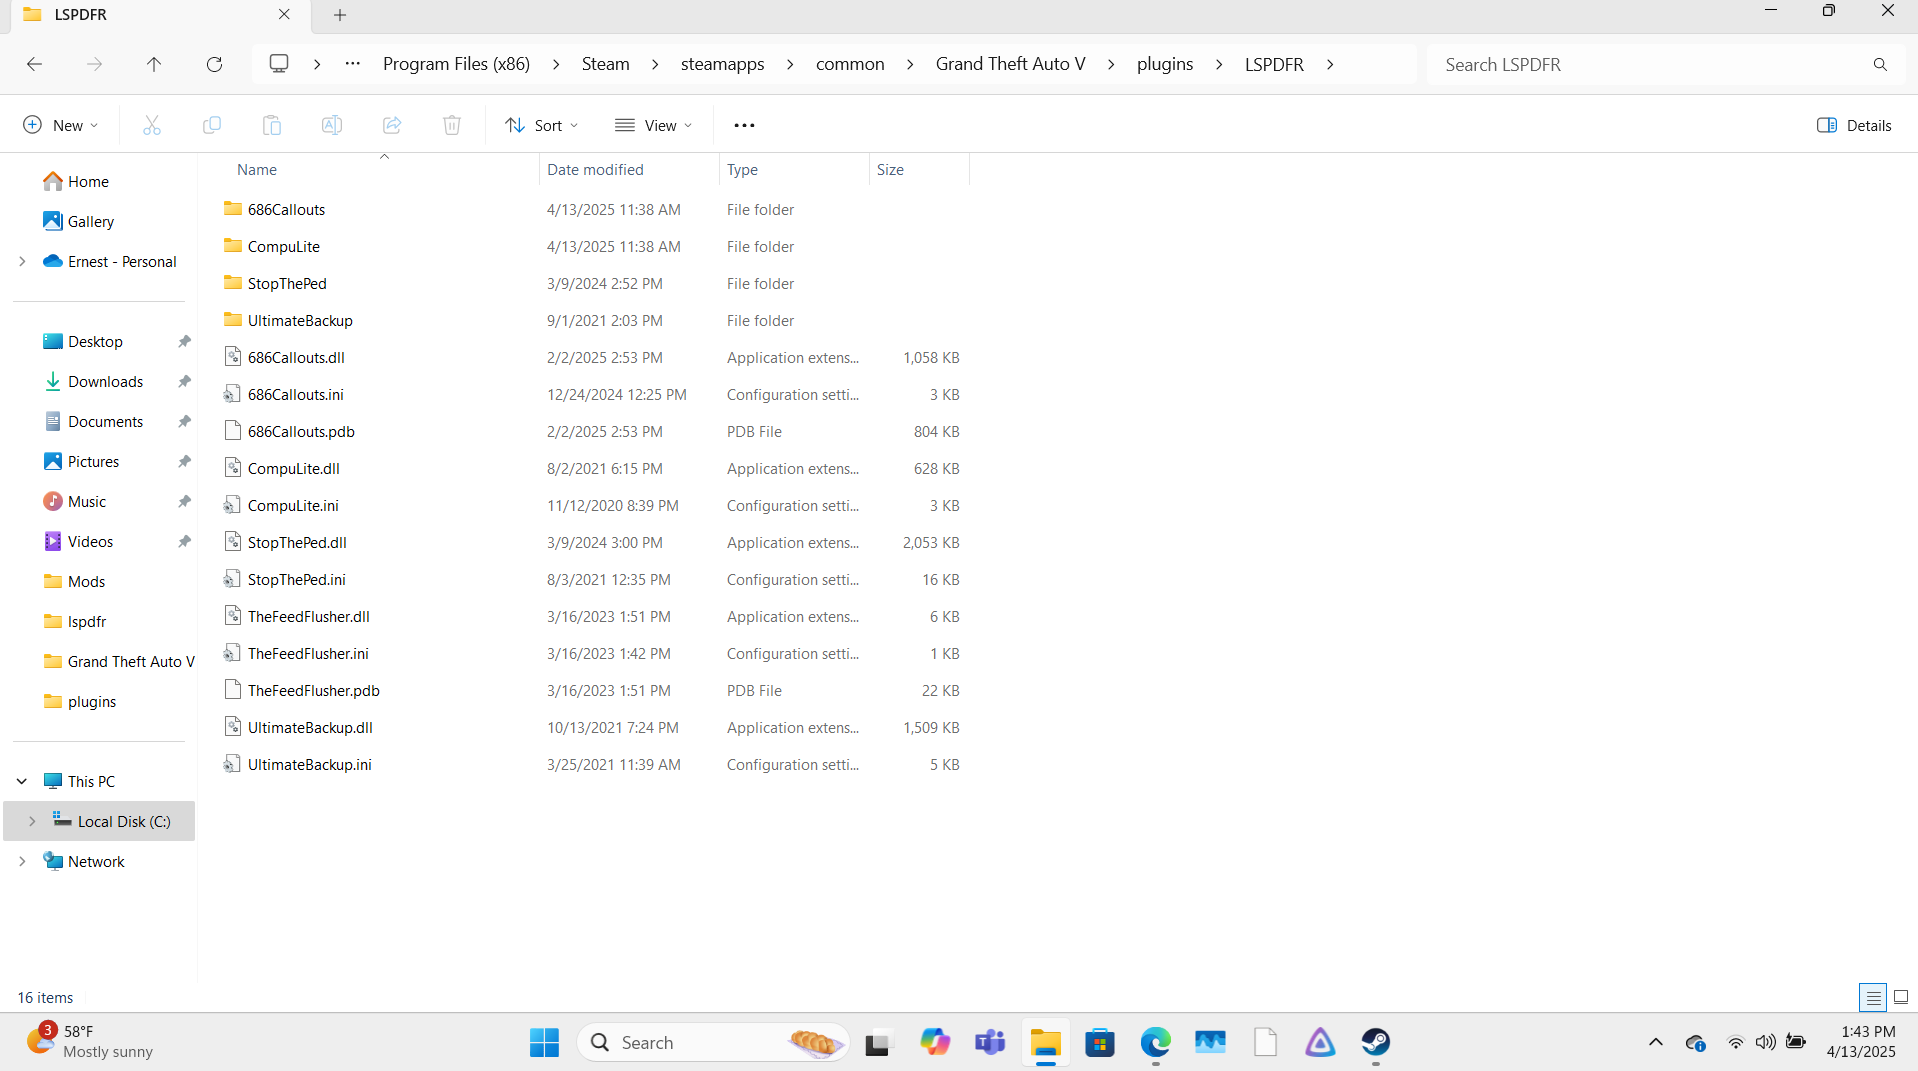This screenshot has width=1918, height=1071.
Task: Open the weather widget showing 58°F
Action: point(90,1041)
